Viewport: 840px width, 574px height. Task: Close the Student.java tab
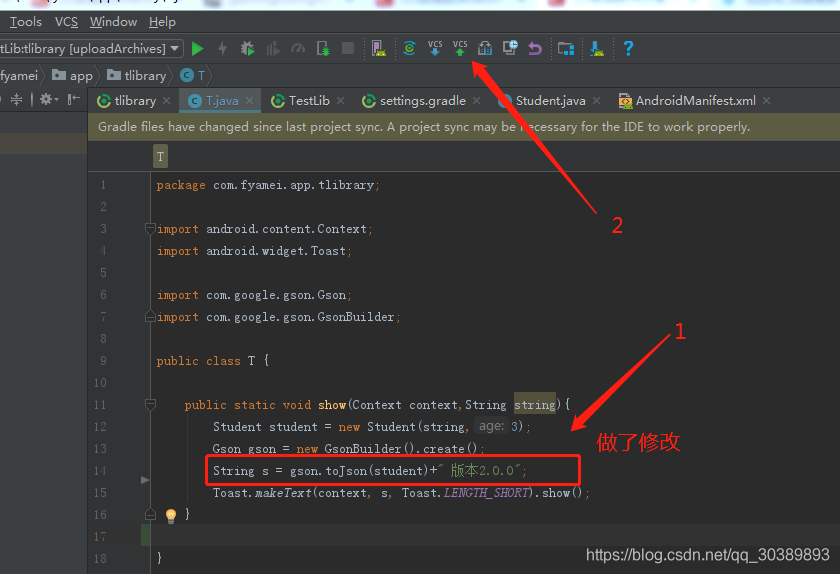[597, 101]
